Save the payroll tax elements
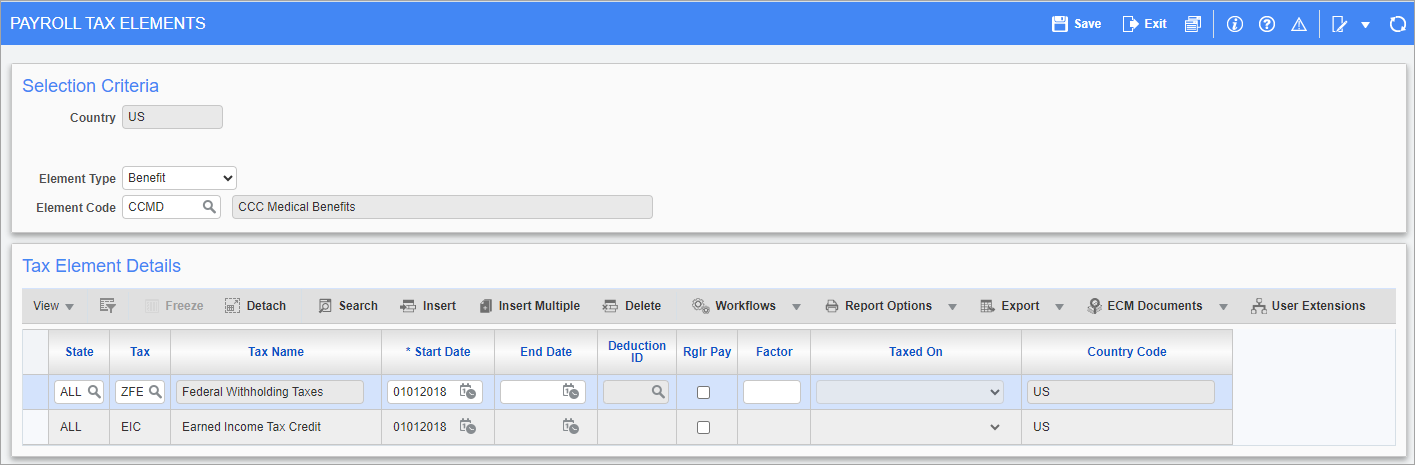1415x465 pixels. [1077, 24]
